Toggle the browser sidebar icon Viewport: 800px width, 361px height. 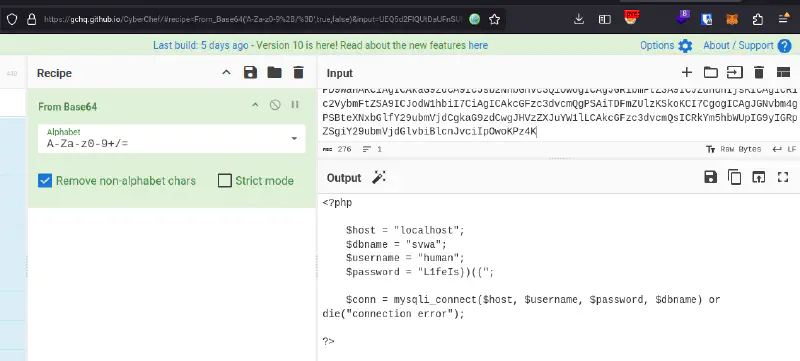[605, 19]
